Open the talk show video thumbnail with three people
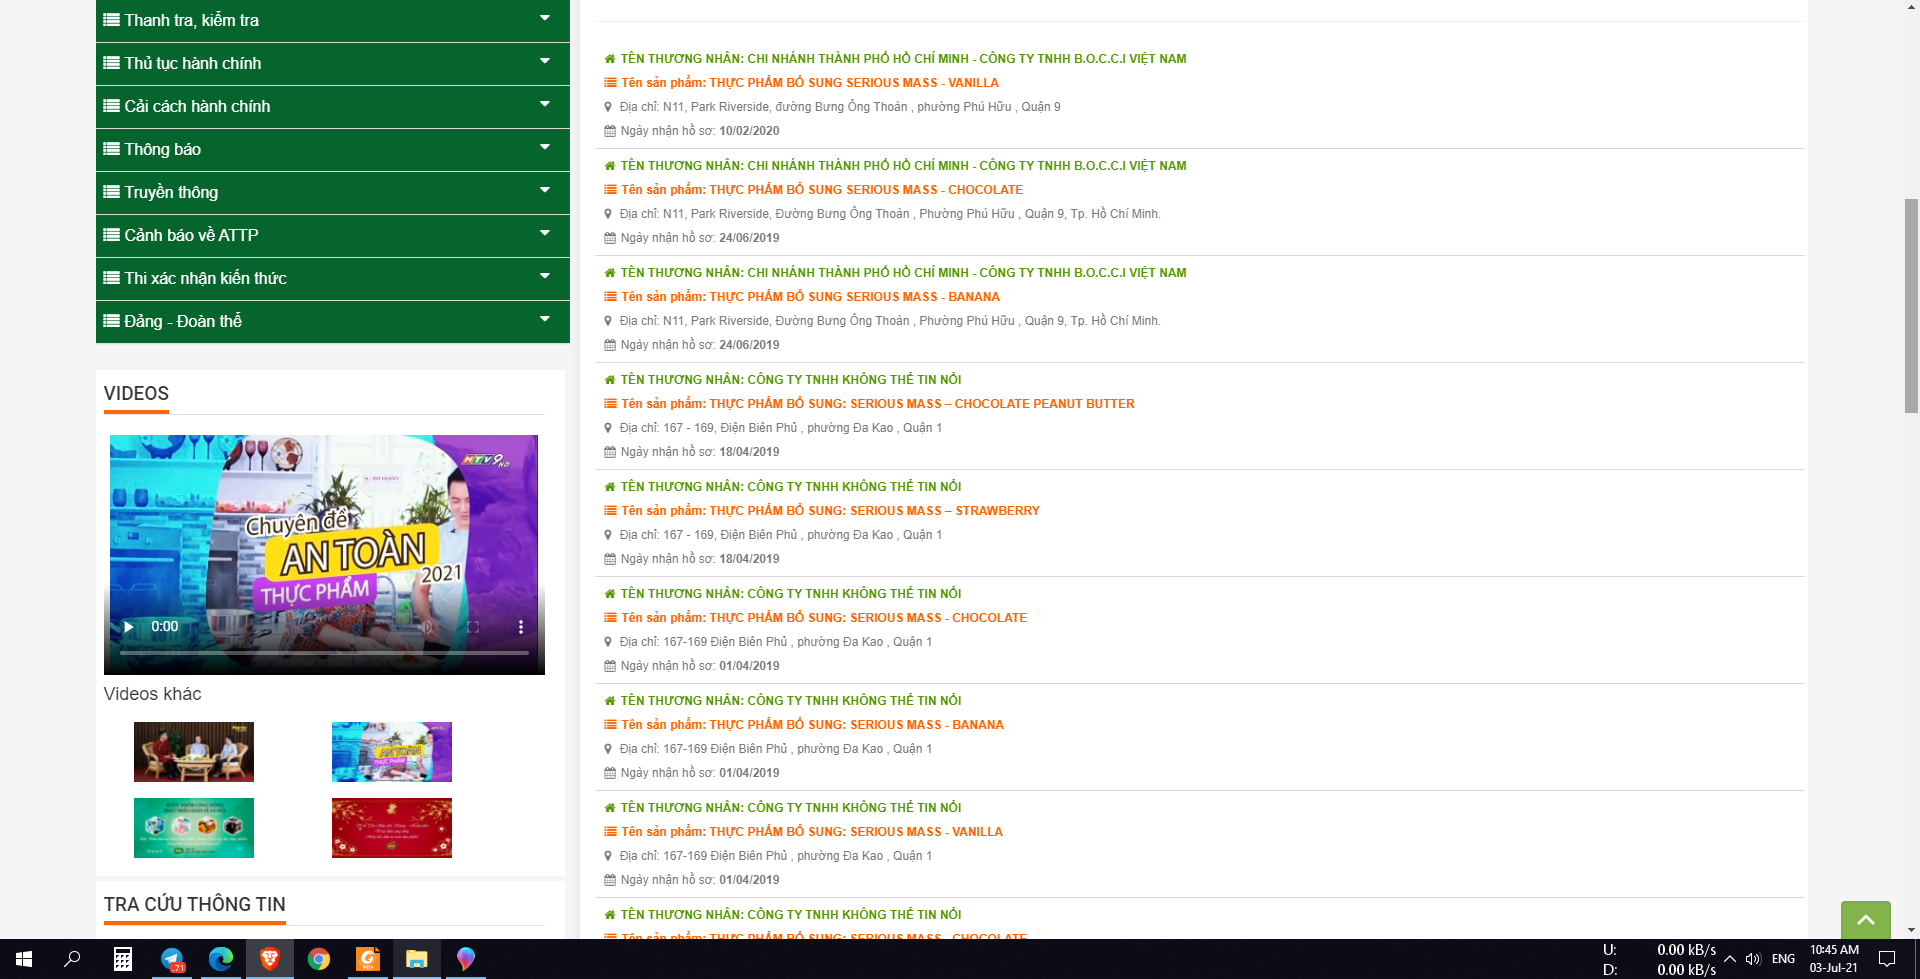This screenshot has width=1920, height=979. pos(194,752)
